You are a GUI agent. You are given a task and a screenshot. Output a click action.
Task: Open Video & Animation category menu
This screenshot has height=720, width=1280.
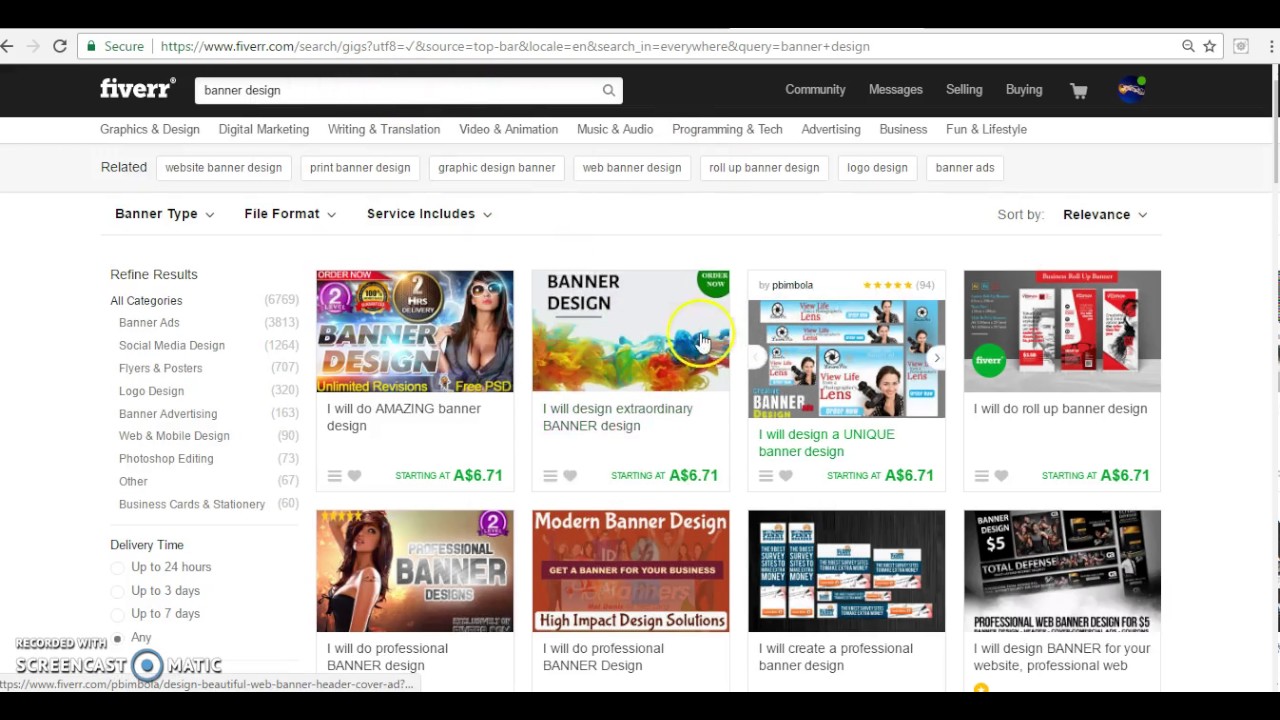(508, 129)
